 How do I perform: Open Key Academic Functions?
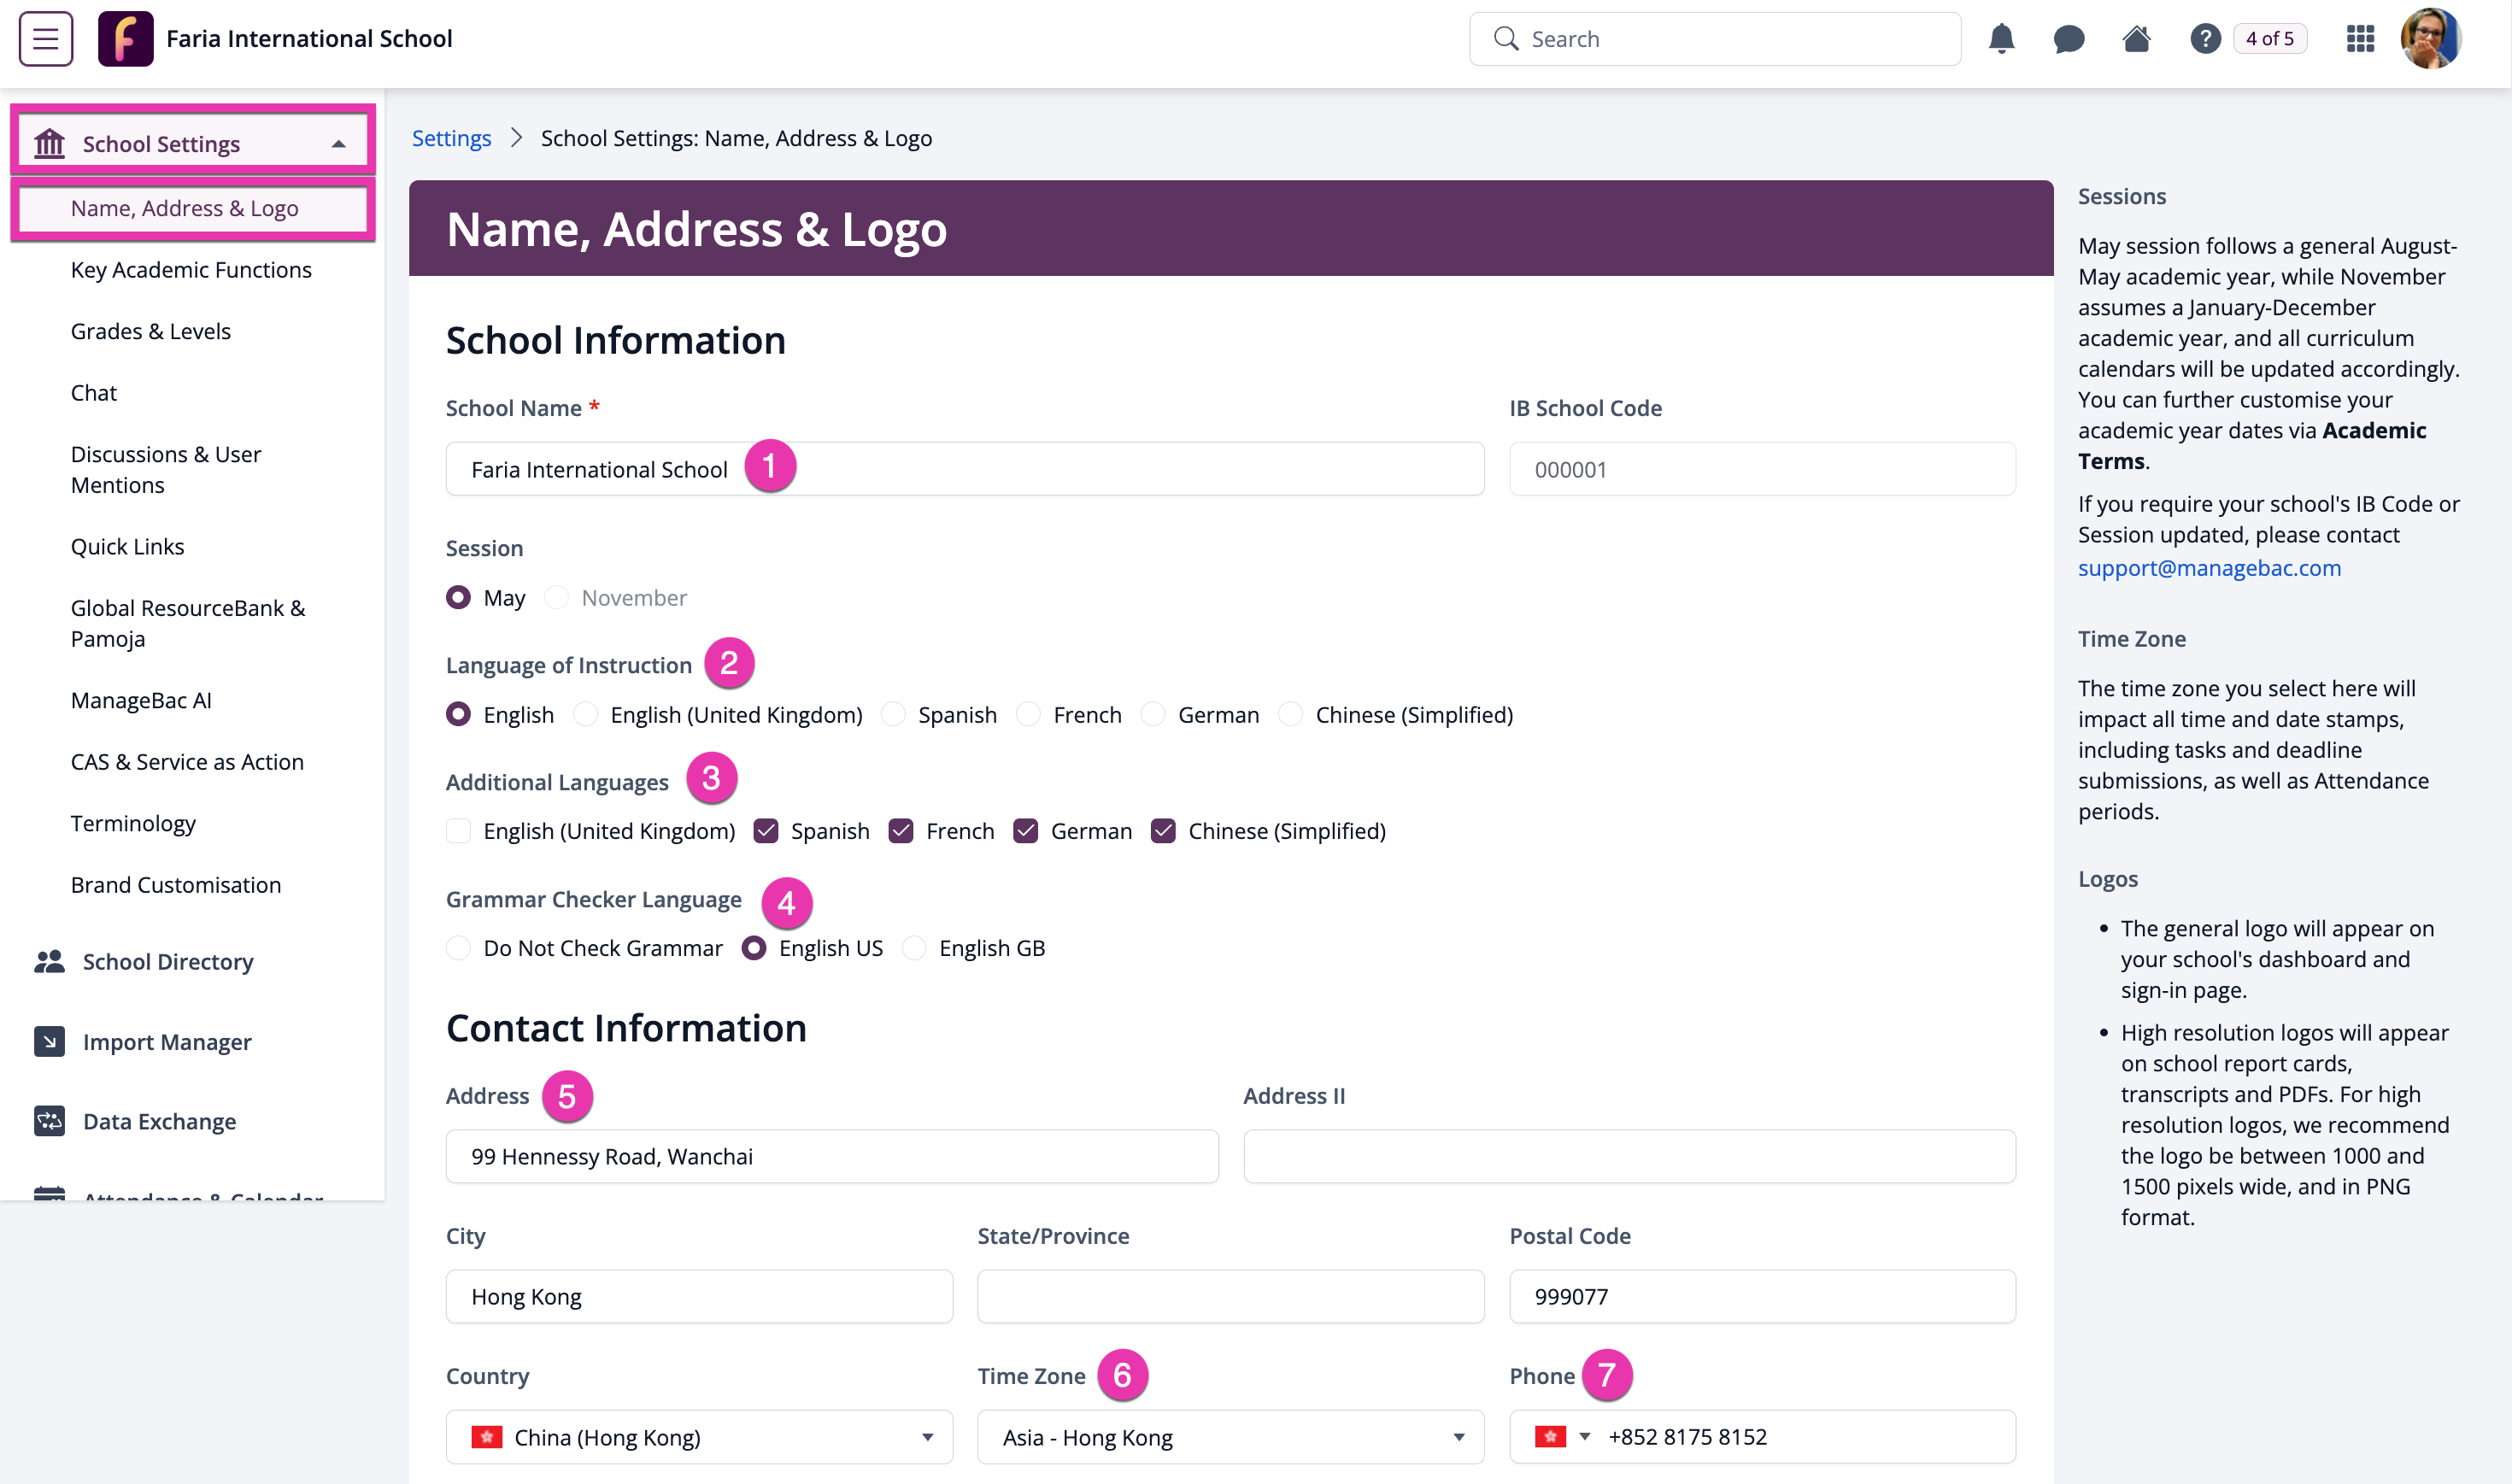pos(191,269)
